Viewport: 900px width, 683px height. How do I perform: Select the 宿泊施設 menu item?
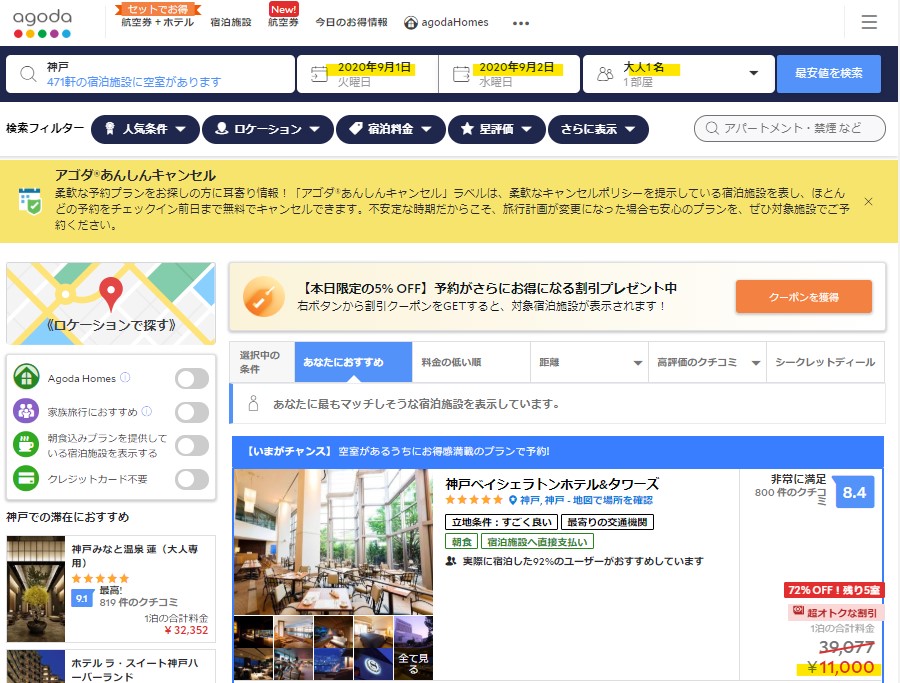pyautogui.click(x=231, y=22)
